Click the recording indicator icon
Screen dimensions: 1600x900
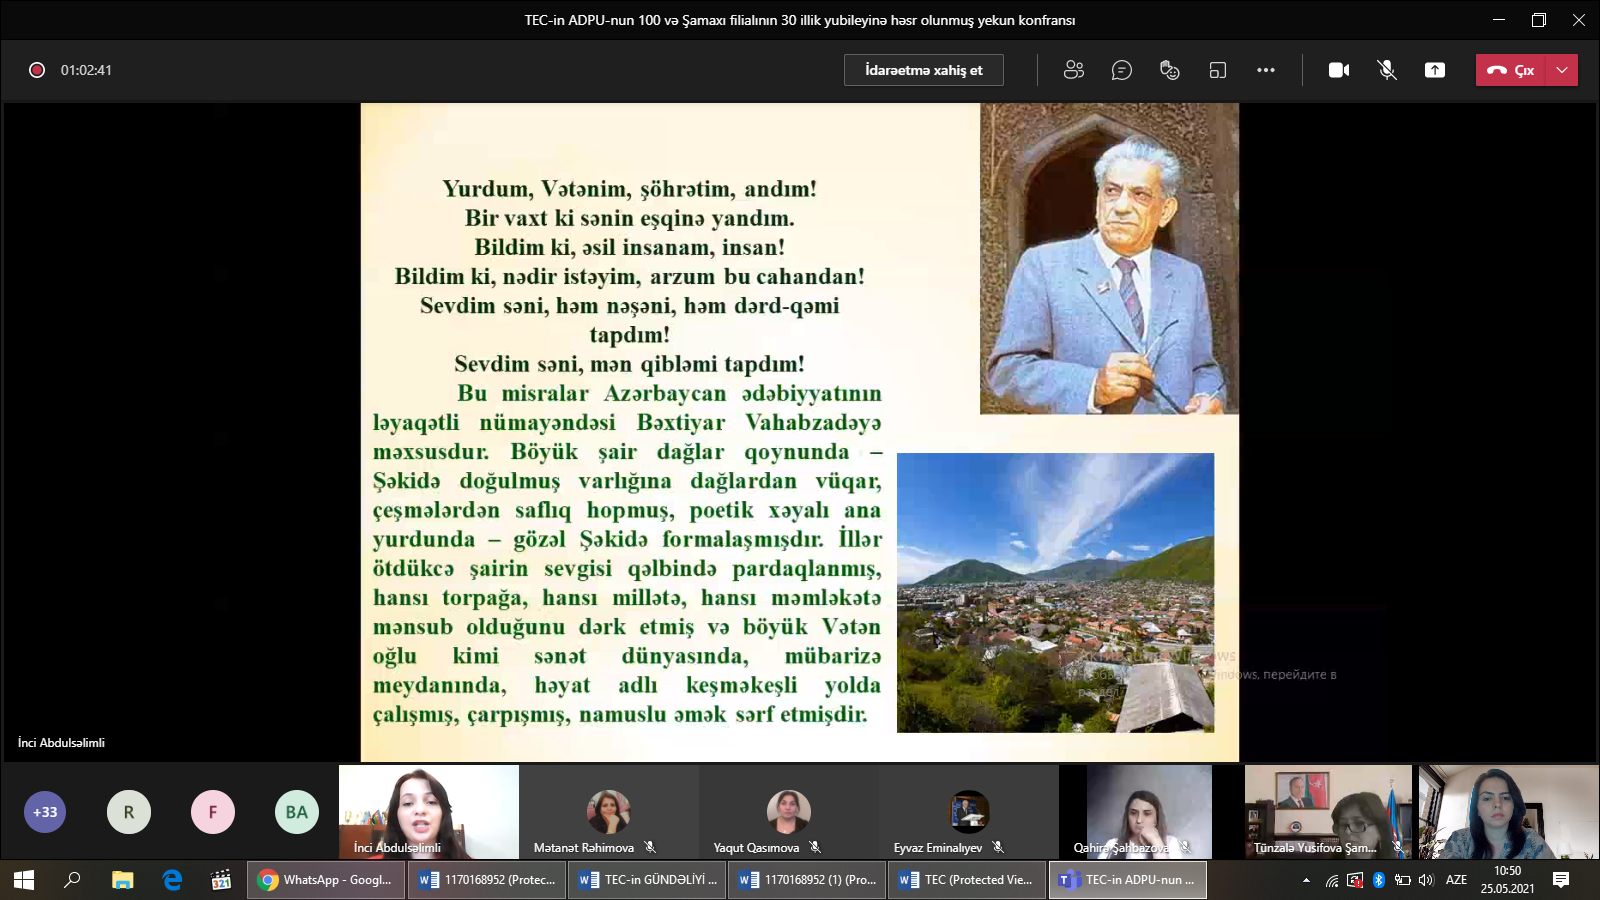tap(37, 70)
